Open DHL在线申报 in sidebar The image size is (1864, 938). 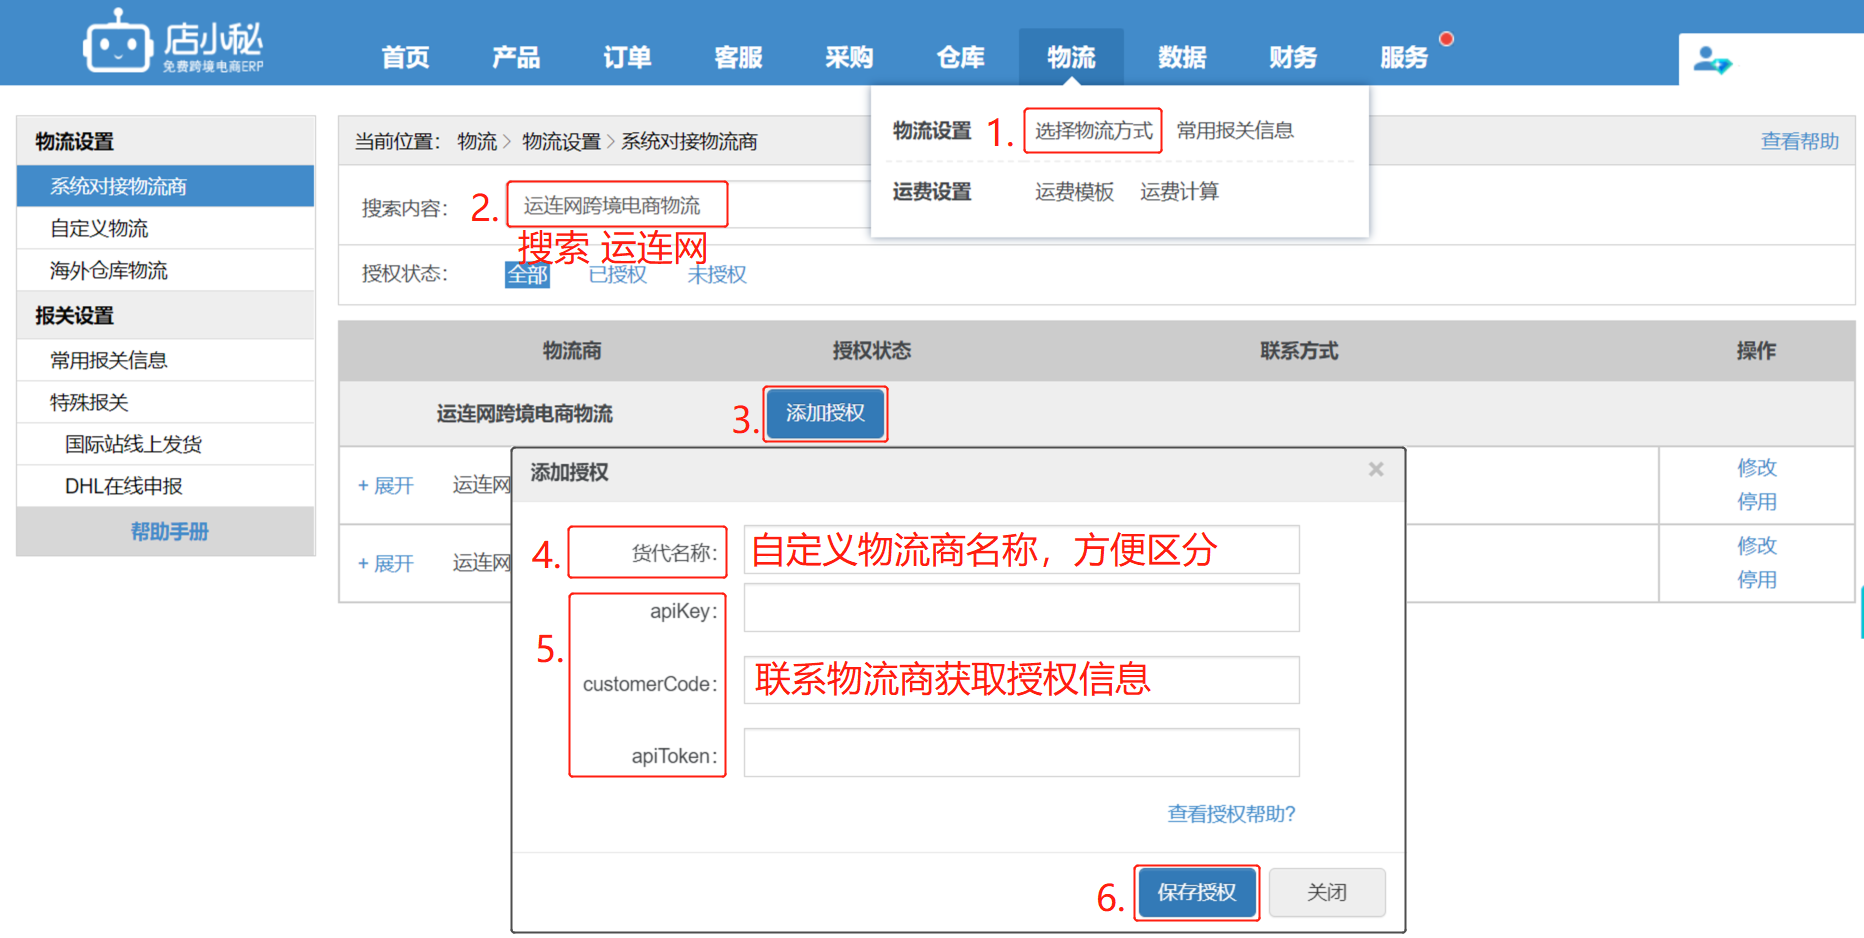[166, 486]
